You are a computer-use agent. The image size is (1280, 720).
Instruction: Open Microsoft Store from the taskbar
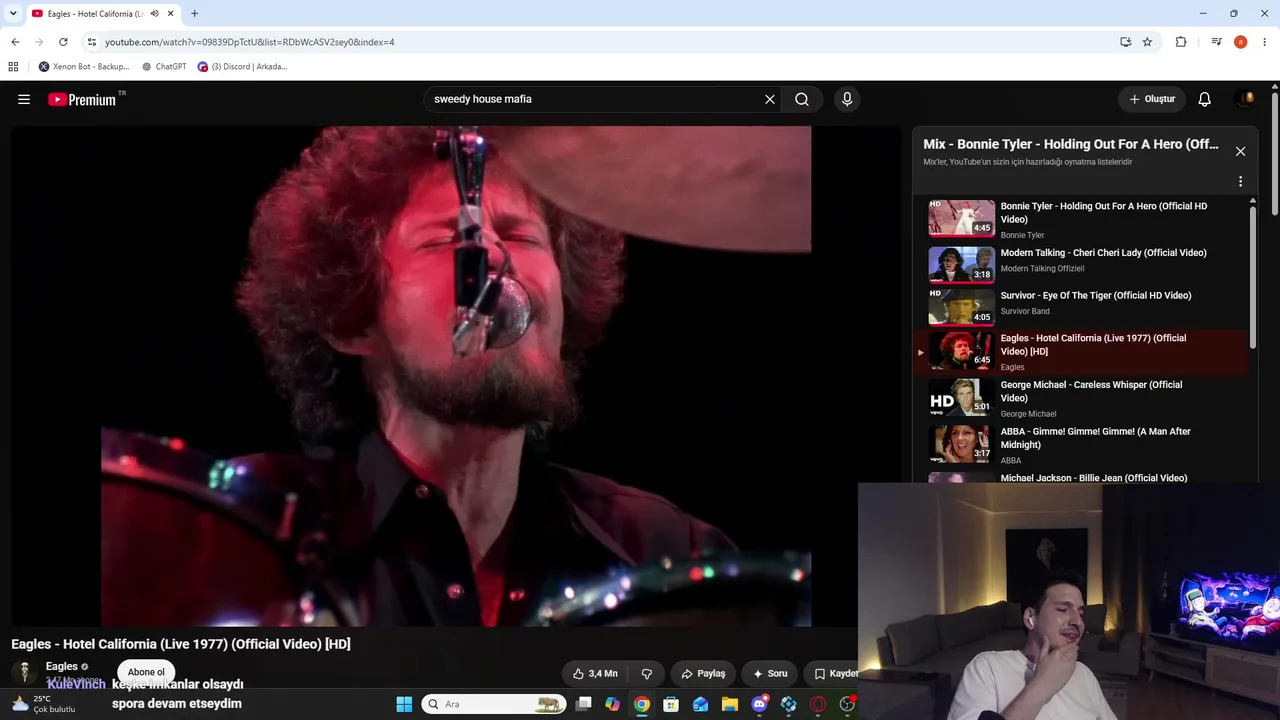pos(671,704)
